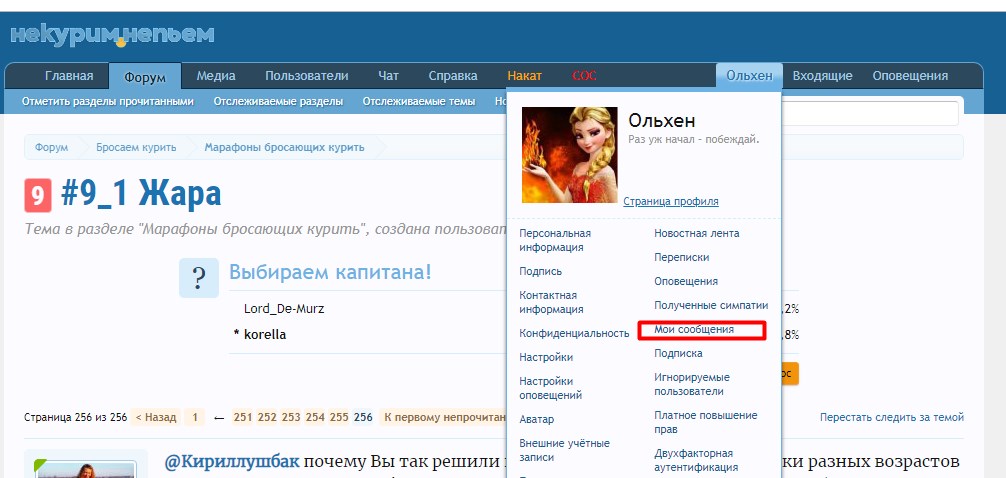Open Игнорируемые пользователи entry

(692, 384)
